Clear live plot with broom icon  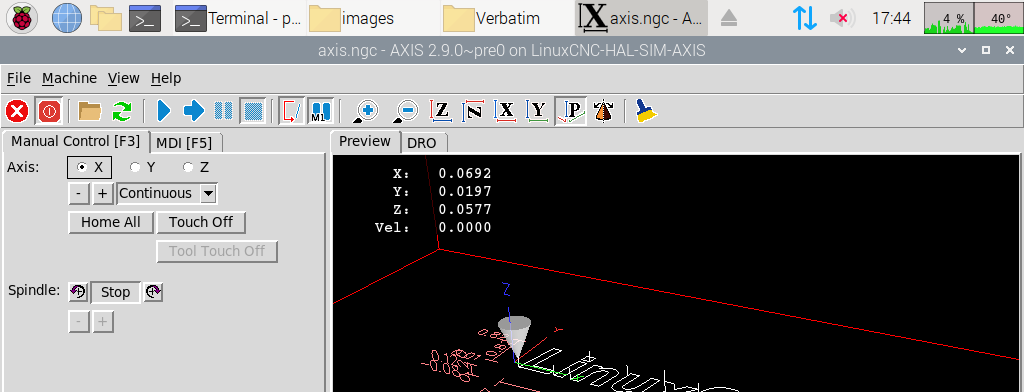pos(646,111)
